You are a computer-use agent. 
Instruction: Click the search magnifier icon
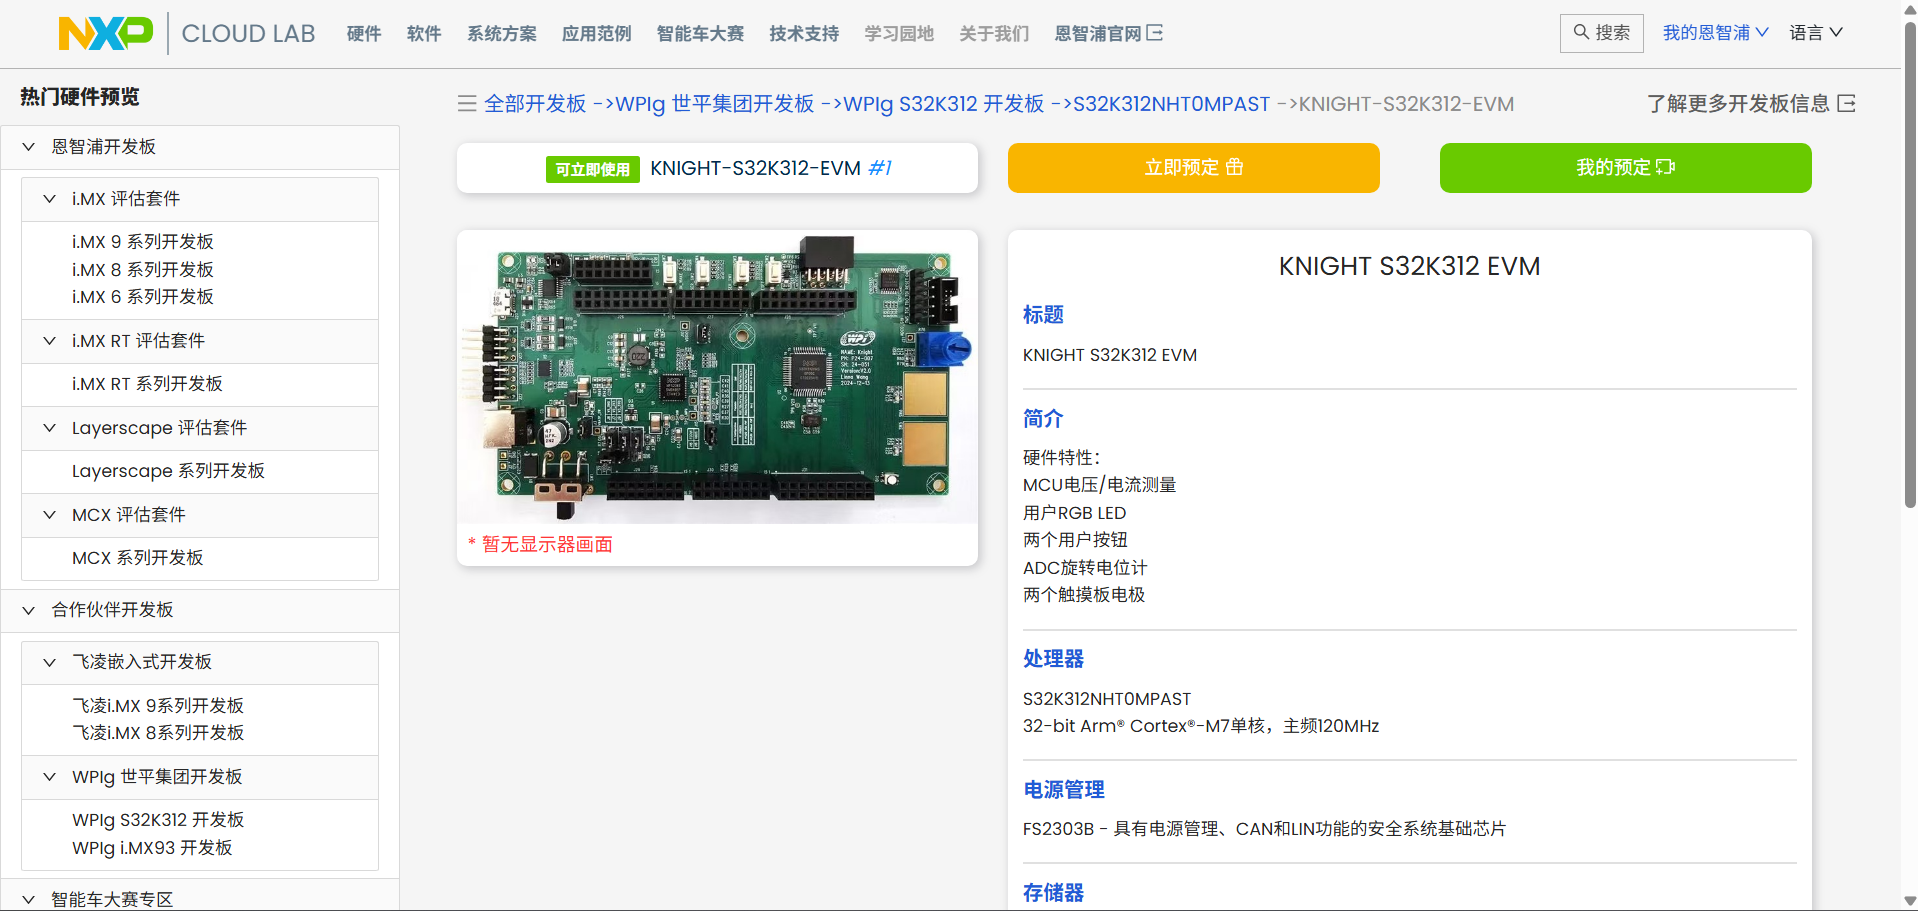pos(1581,32)
